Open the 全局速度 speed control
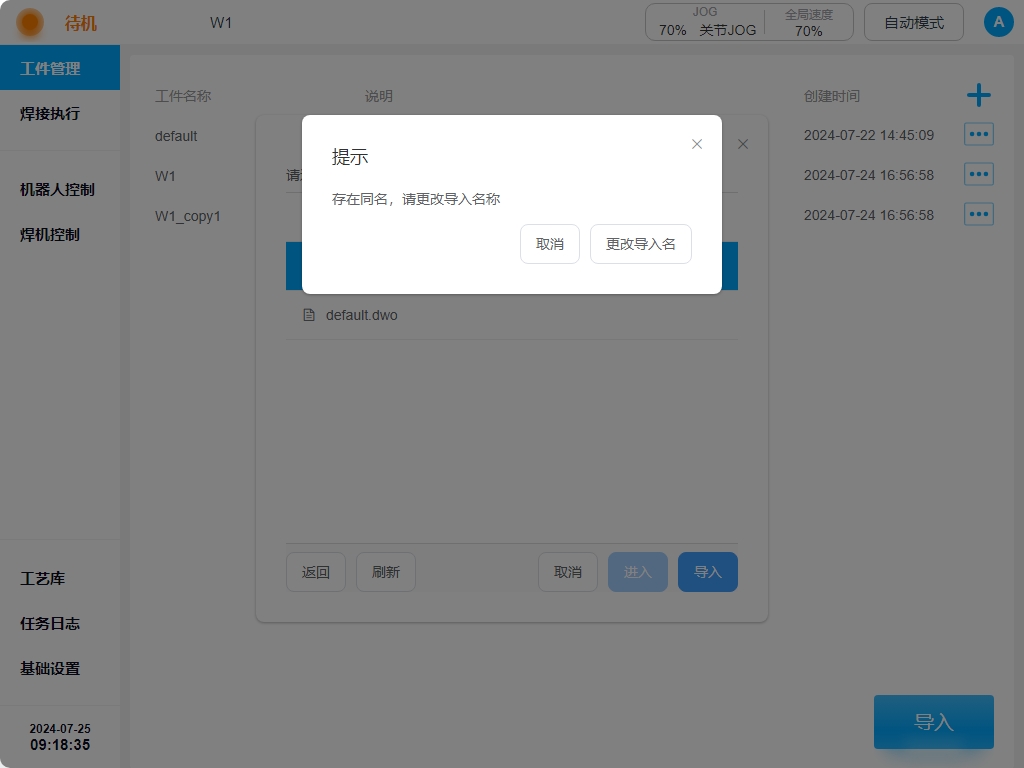 [808, 22]
